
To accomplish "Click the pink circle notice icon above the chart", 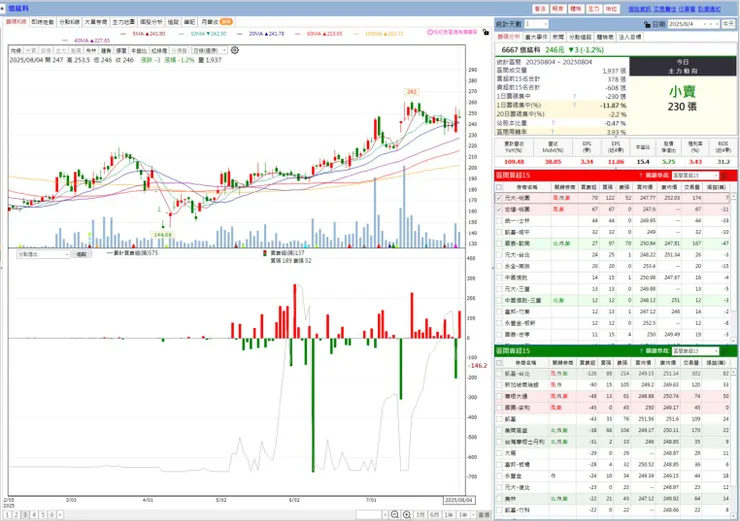I will point(430,32).
